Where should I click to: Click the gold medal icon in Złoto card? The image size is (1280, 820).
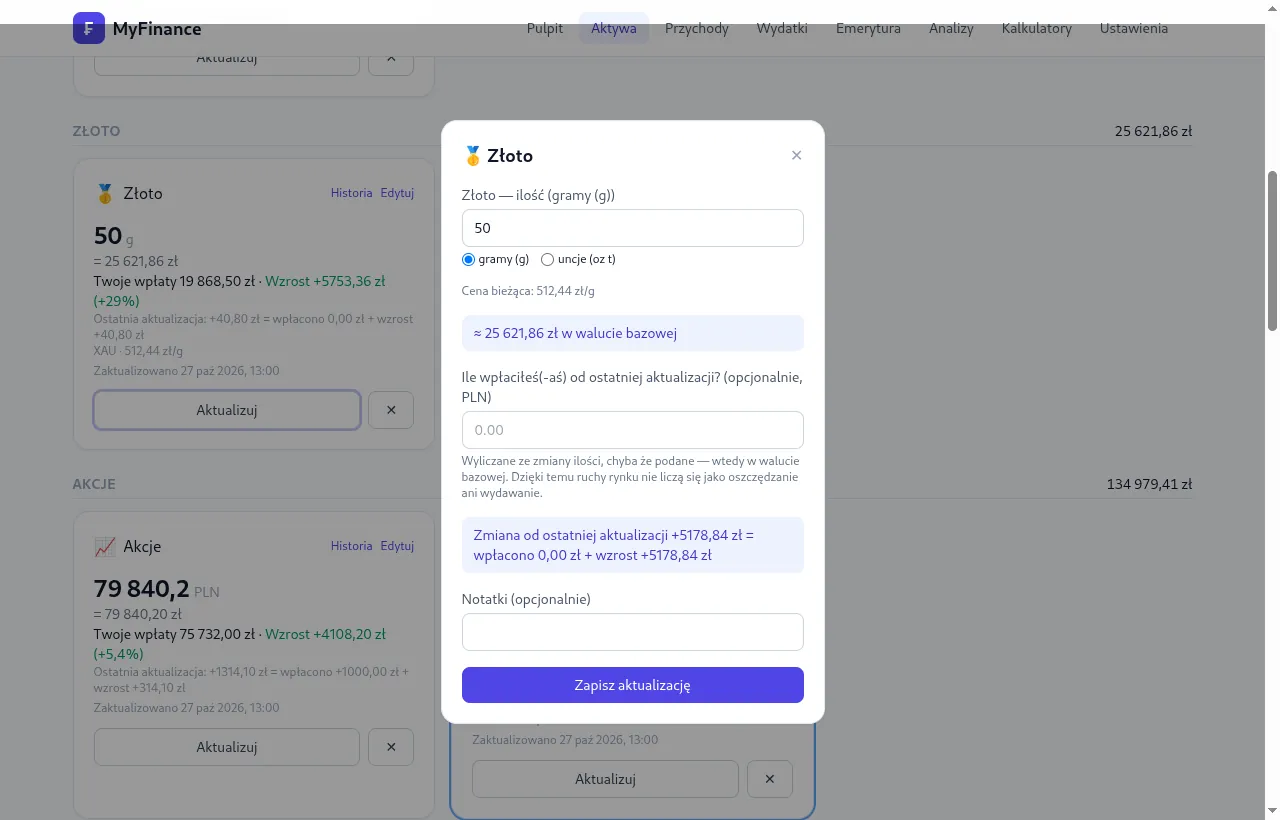pos(105,193)
